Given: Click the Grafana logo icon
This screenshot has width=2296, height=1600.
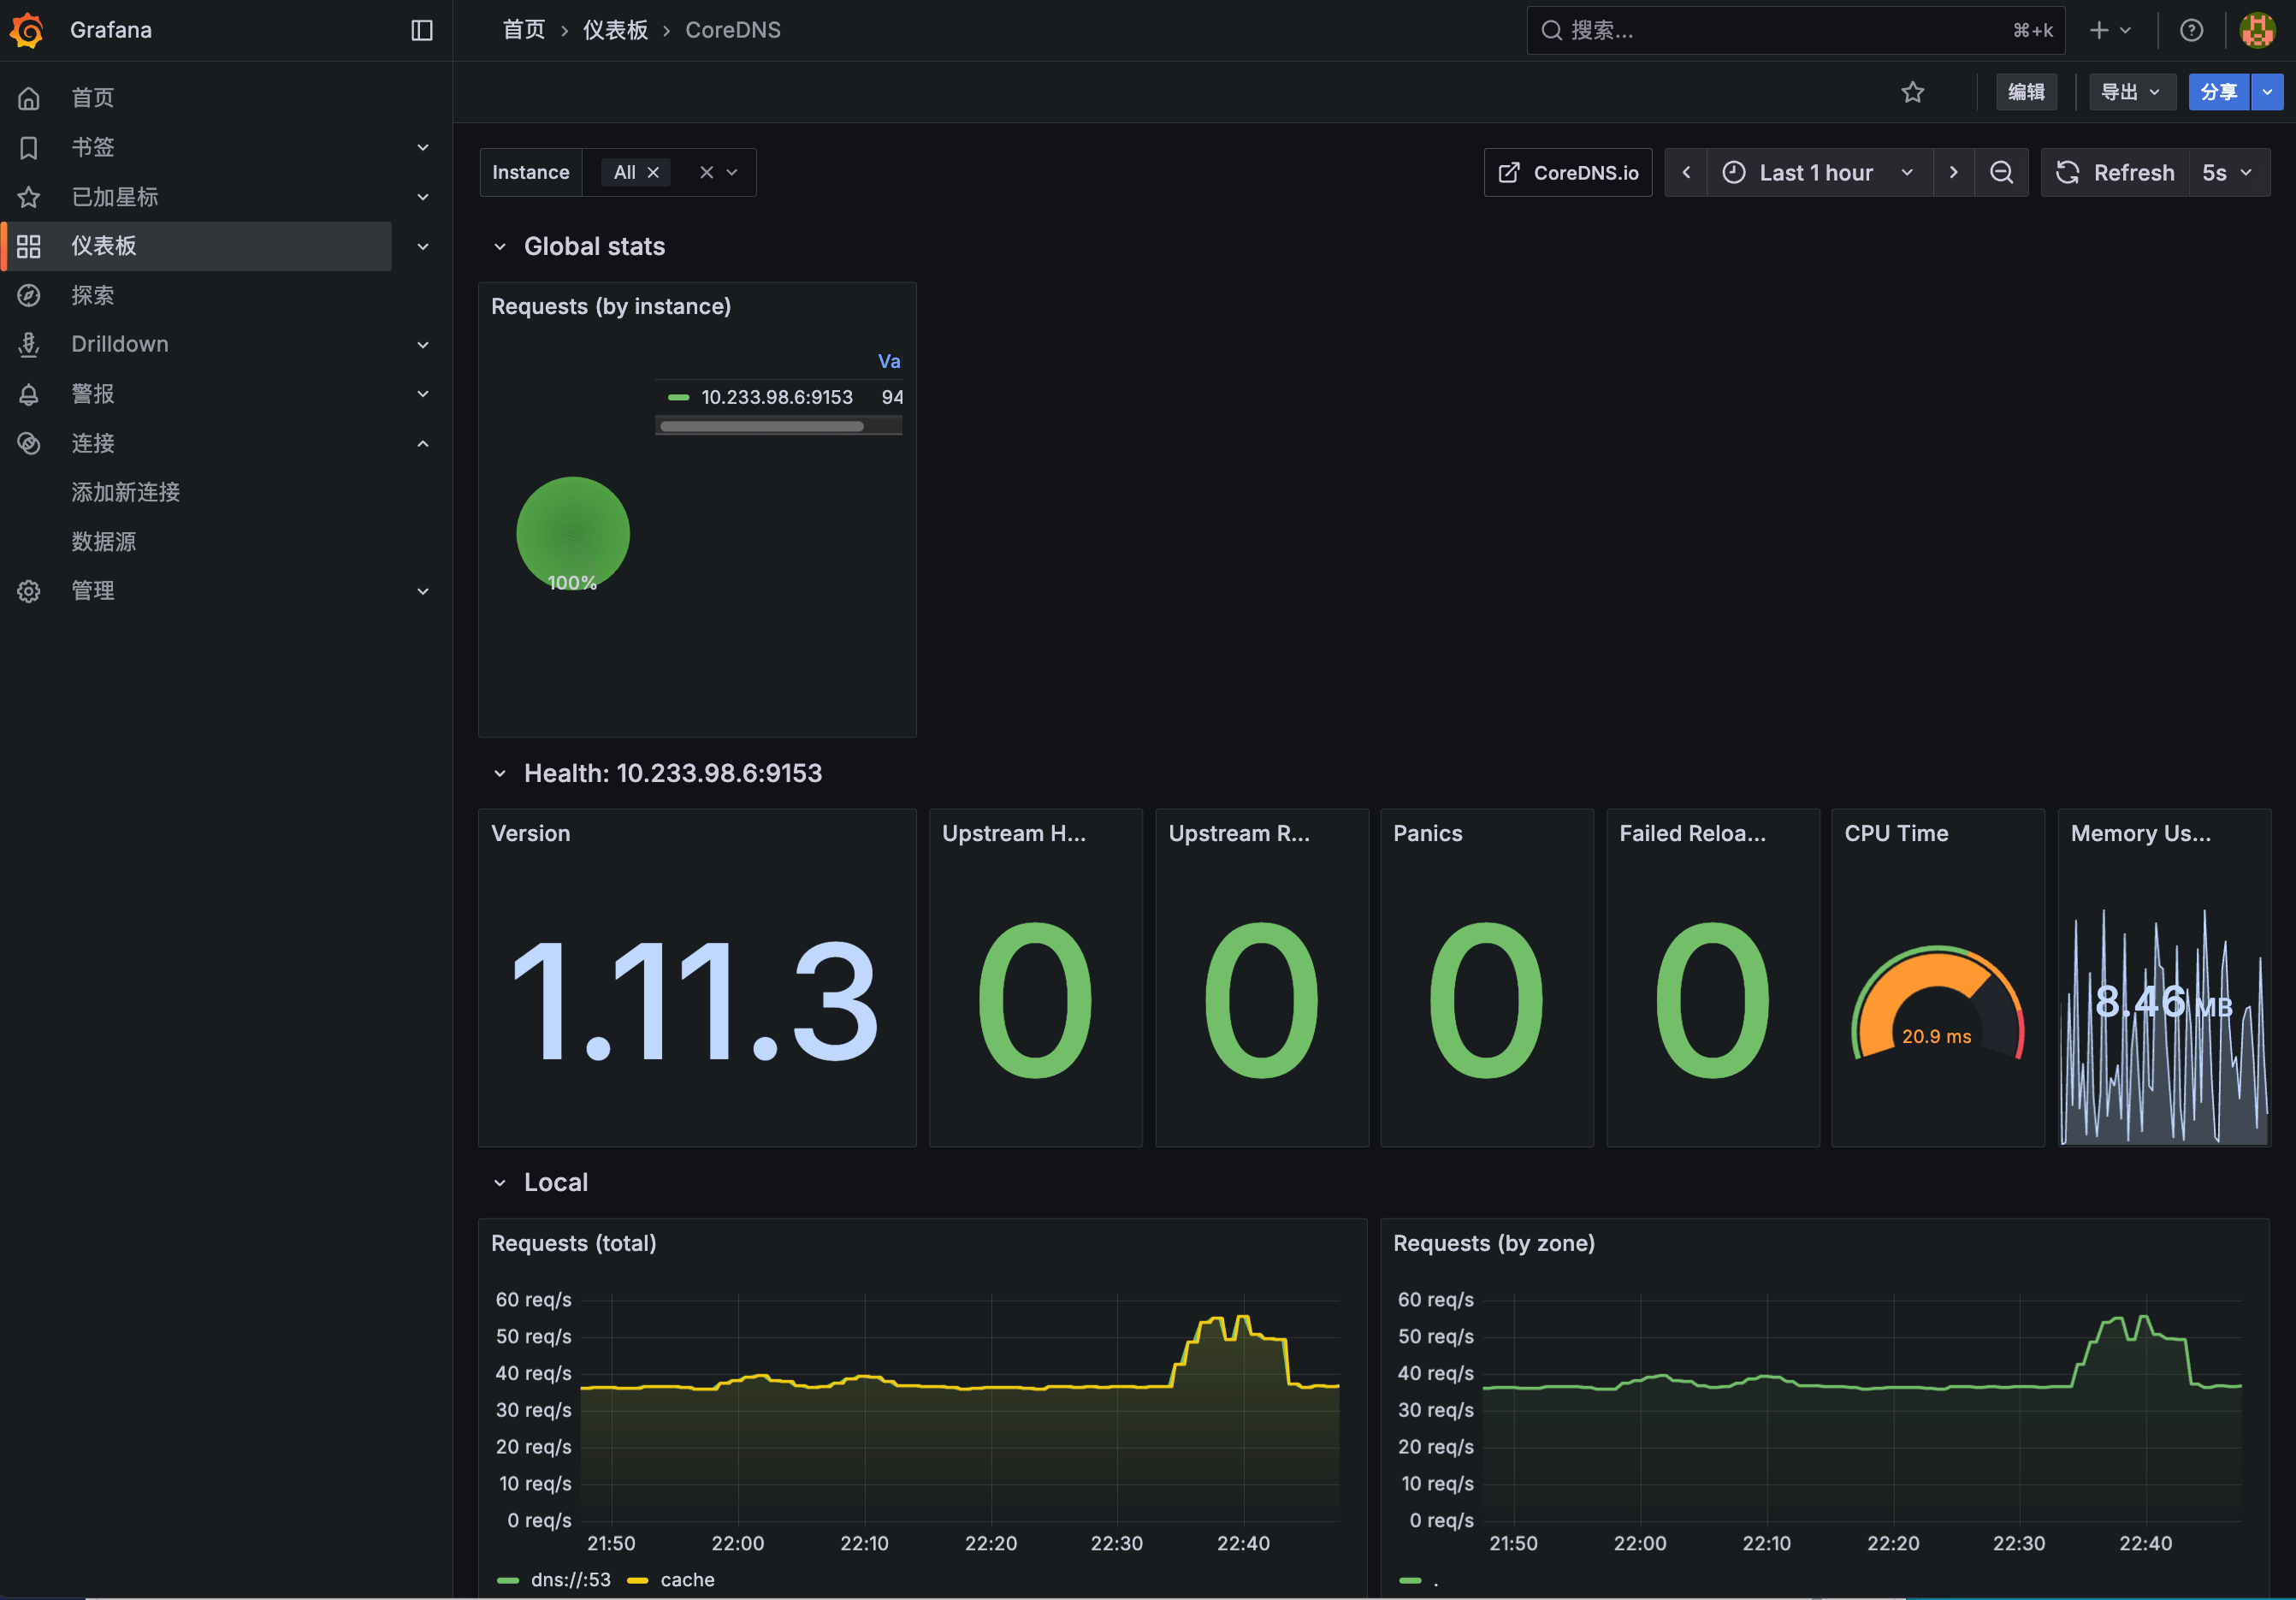Looking at the screenshot, I should pos(27,30).
